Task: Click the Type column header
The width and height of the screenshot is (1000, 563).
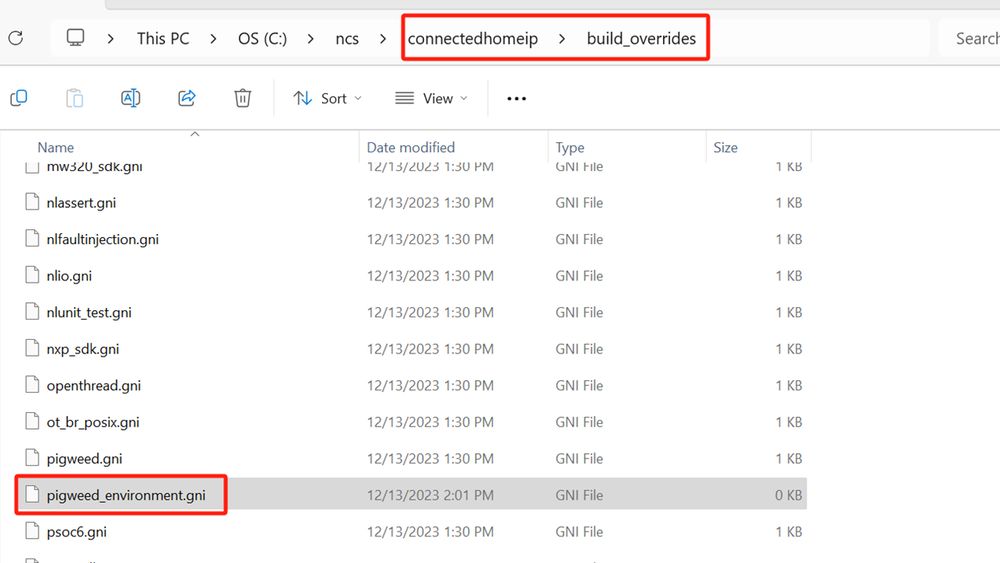Action: coord(570,147)
